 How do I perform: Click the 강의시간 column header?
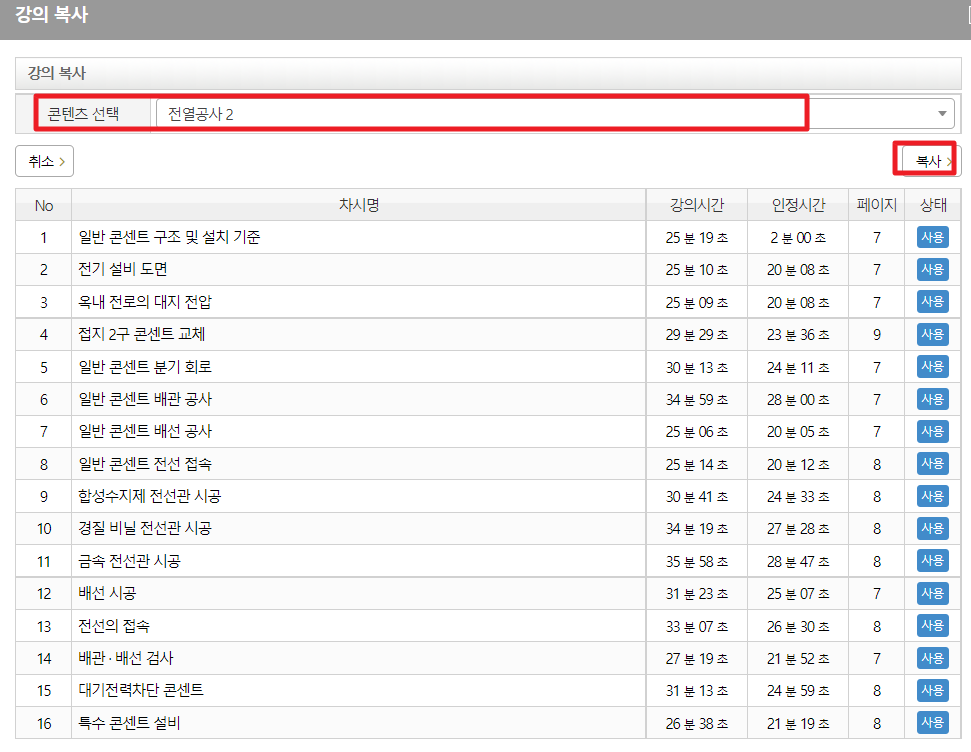tap(696, 205)
